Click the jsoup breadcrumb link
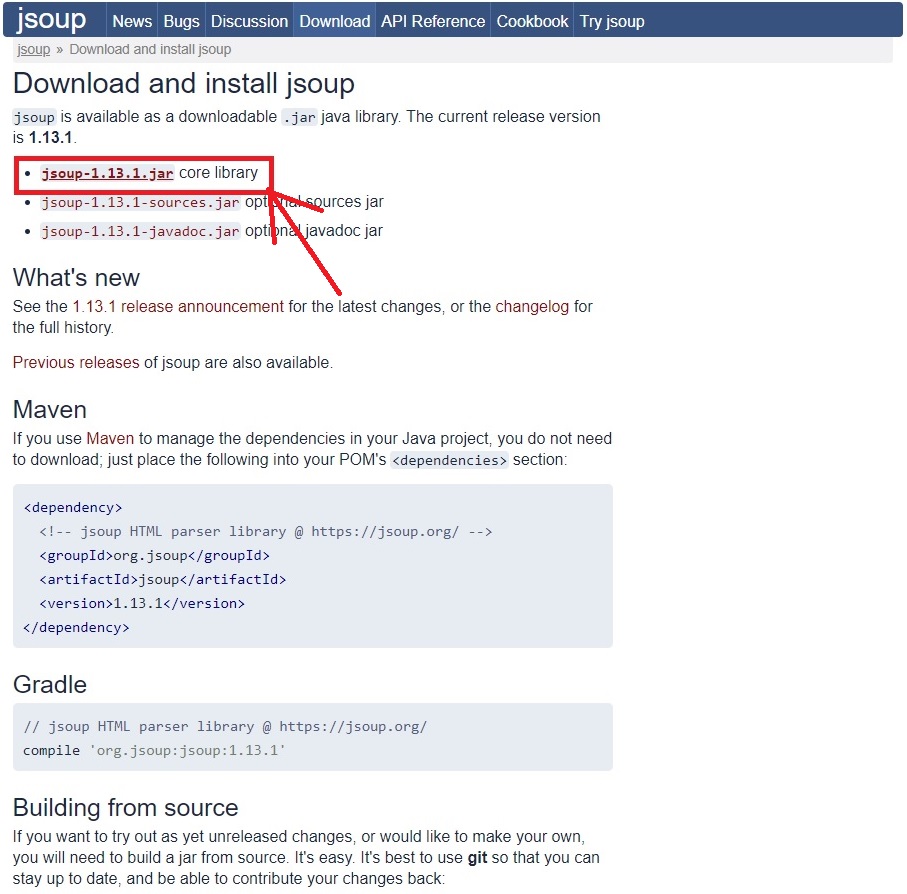Viewport: 907px width, 894px height. pyautogui.click(x=34, y=50)
